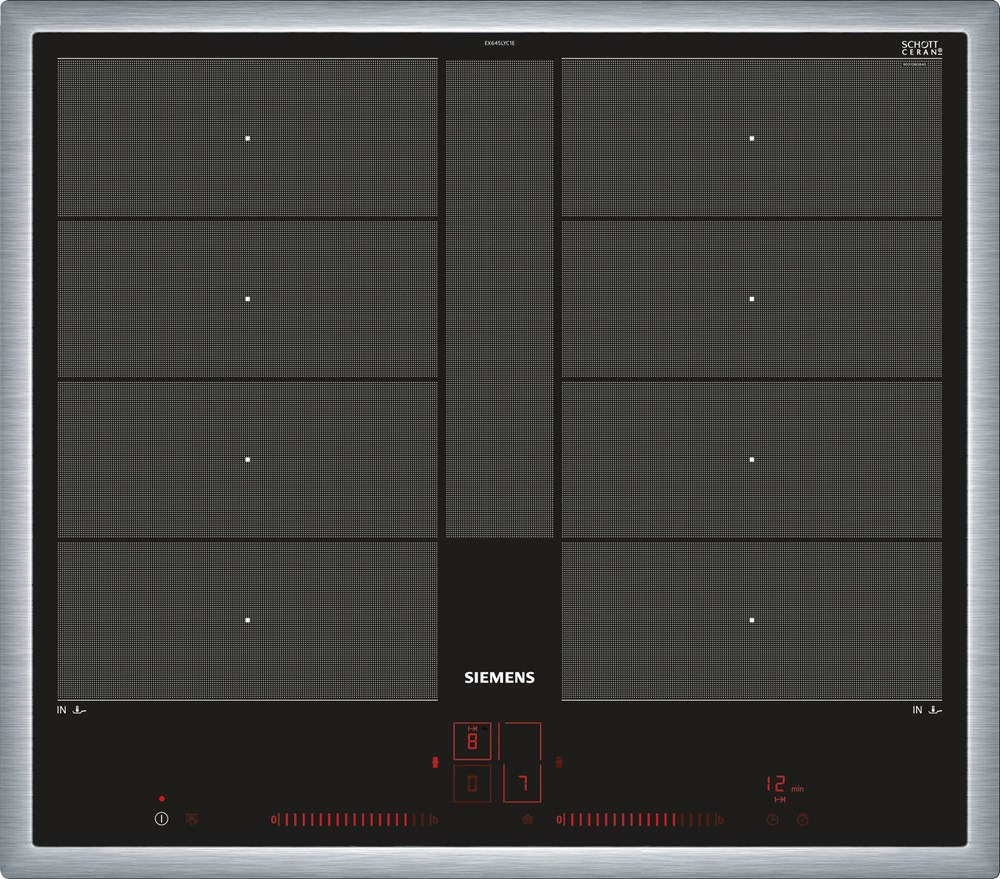1000x879 pixels.
Task: Tap the '0' at right slider start
Action: (559, 820)
